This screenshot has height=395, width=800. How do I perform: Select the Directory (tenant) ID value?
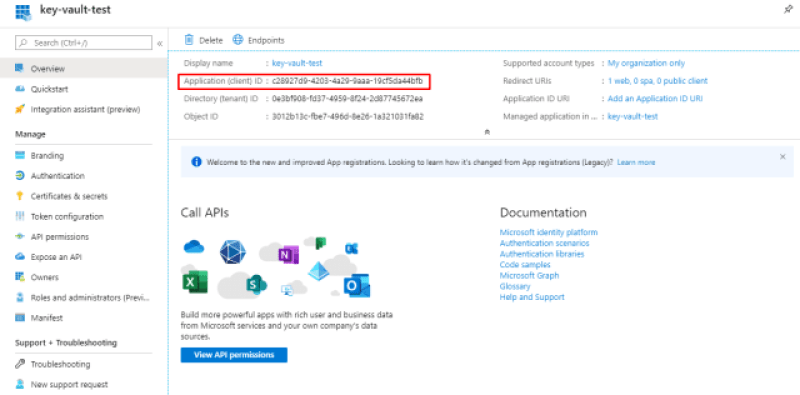pyautogui.click(x=347, y=98)
